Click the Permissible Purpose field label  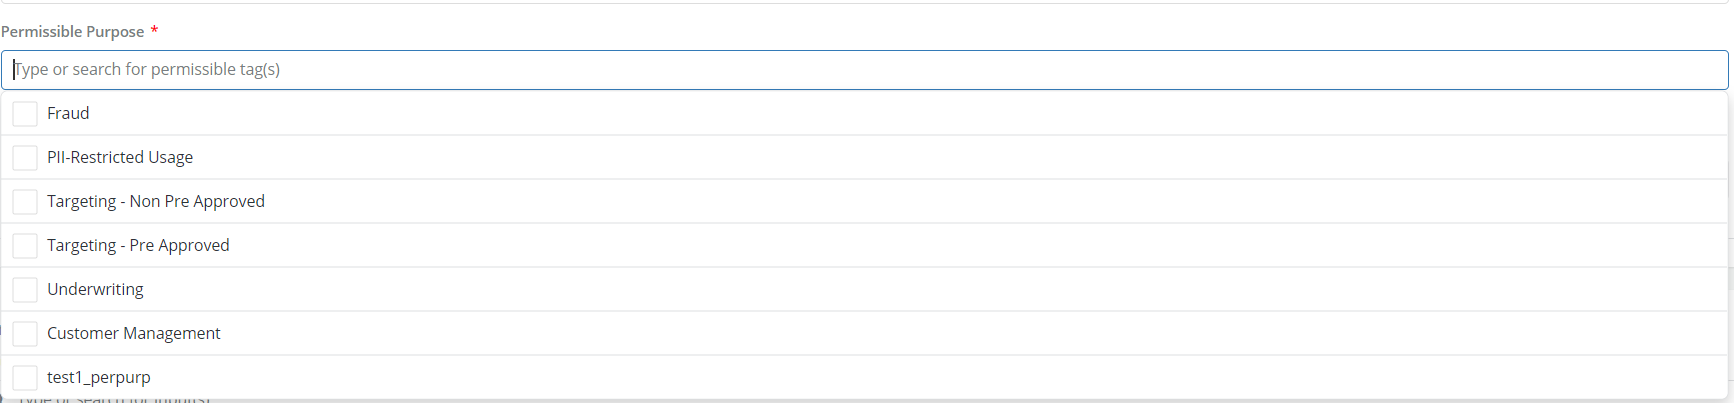coord(73,32)
